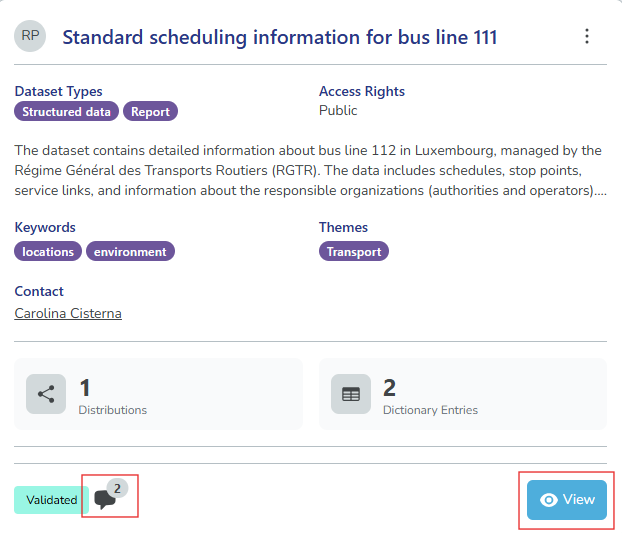Open the three-dot options menu

(x=587, y=37)
